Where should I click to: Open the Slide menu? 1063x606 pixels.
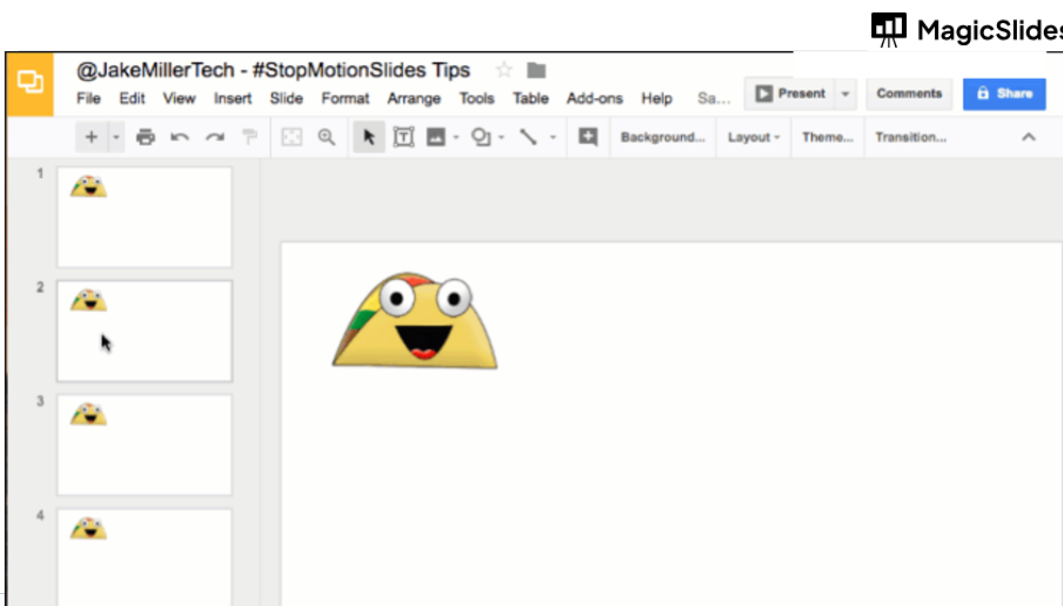pyautogui.click(x=286, y=98)
